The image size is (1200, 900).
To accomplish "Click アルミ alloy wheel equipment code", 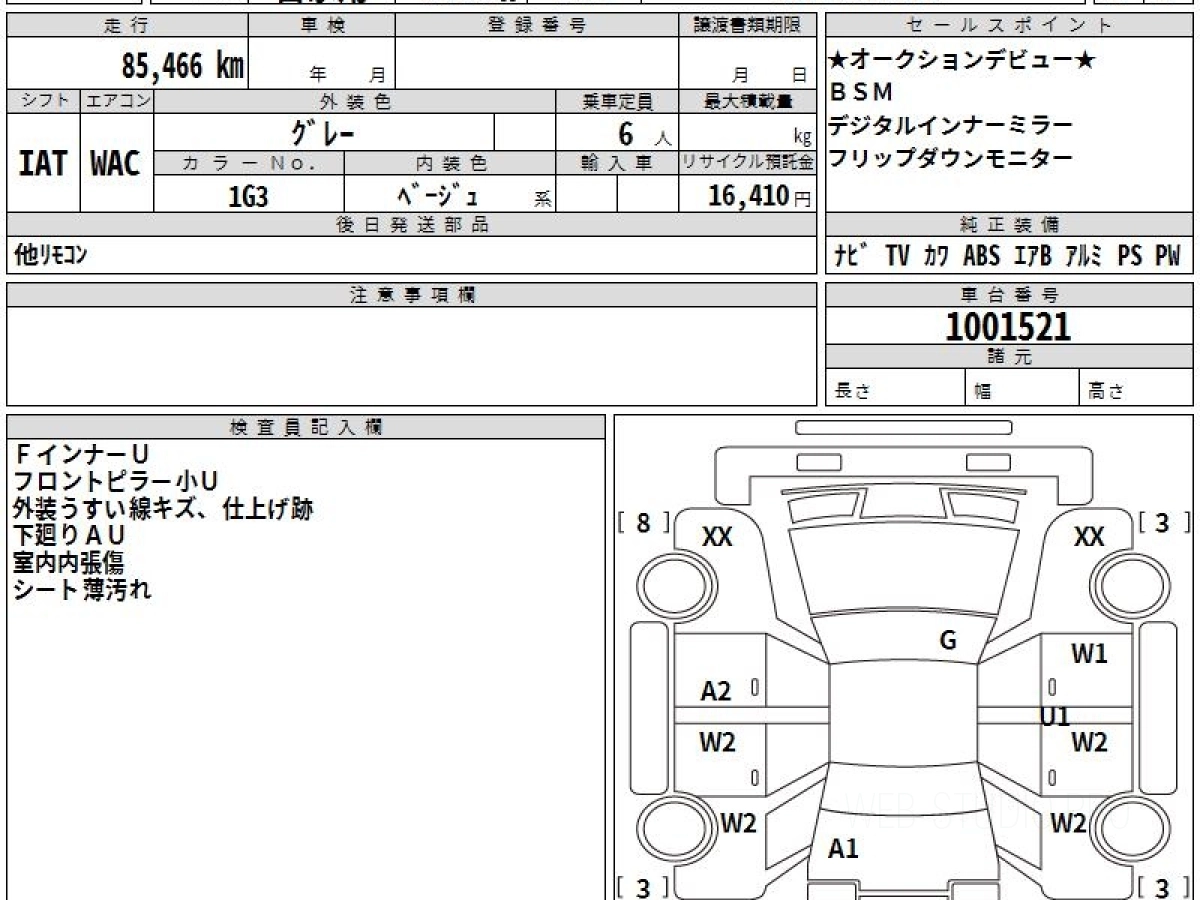I will pyautogui.click(x=1084, y=256).
